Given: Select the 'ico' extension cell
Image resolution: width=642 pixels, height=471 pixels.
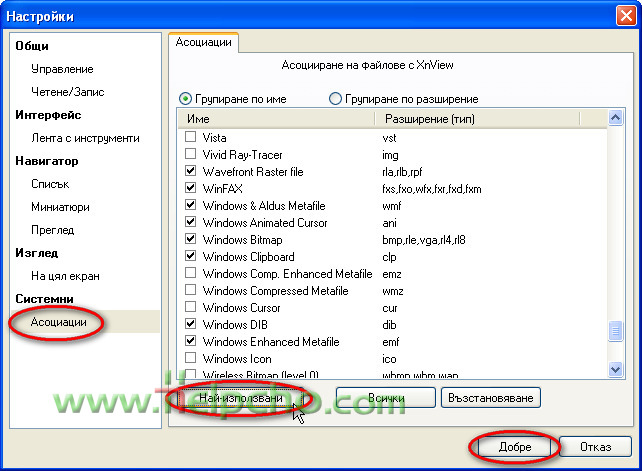Looking at the screenshot, I should 389,359.
